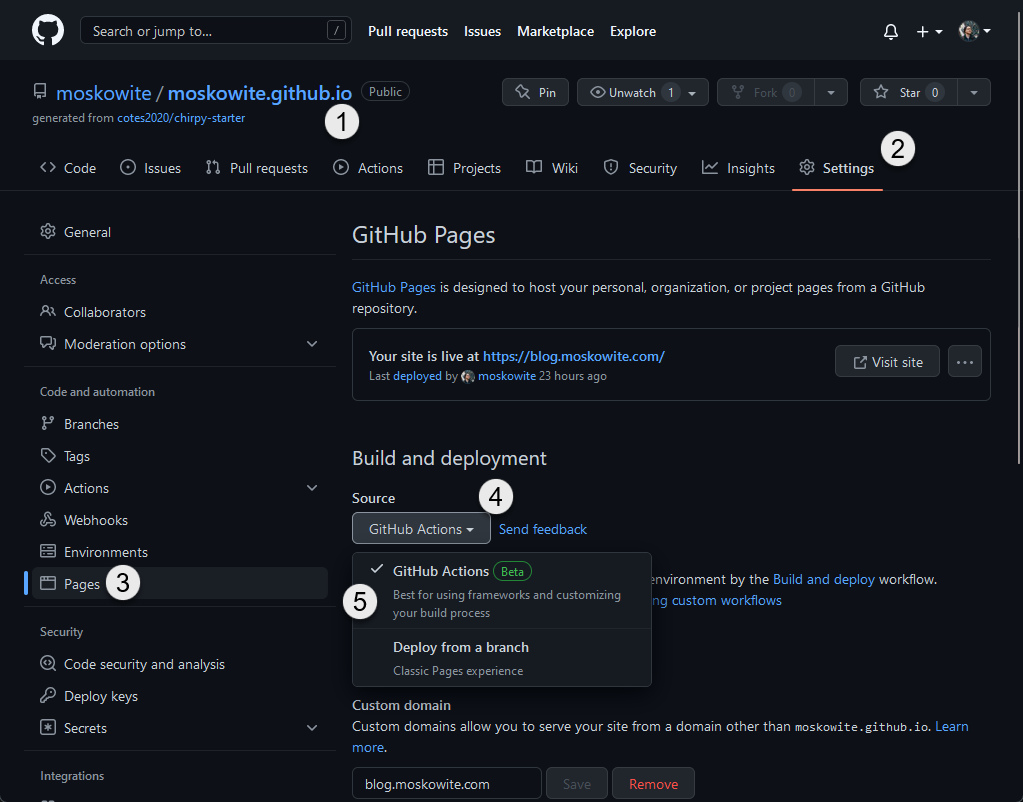Select the Settings tab
The image size is (1023, 802).
tap(837, 168)
